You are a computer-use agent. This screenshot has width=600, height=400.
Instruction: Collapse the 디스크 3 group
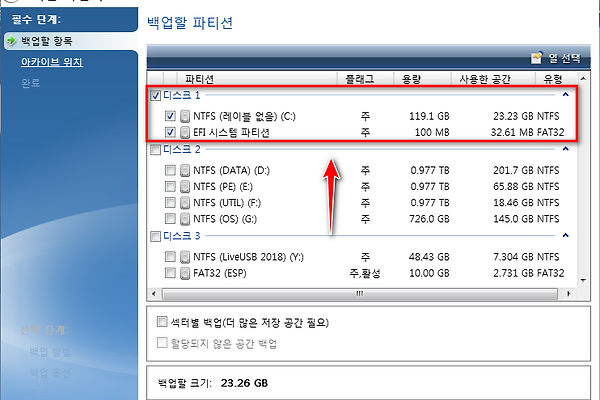[567, 237]
